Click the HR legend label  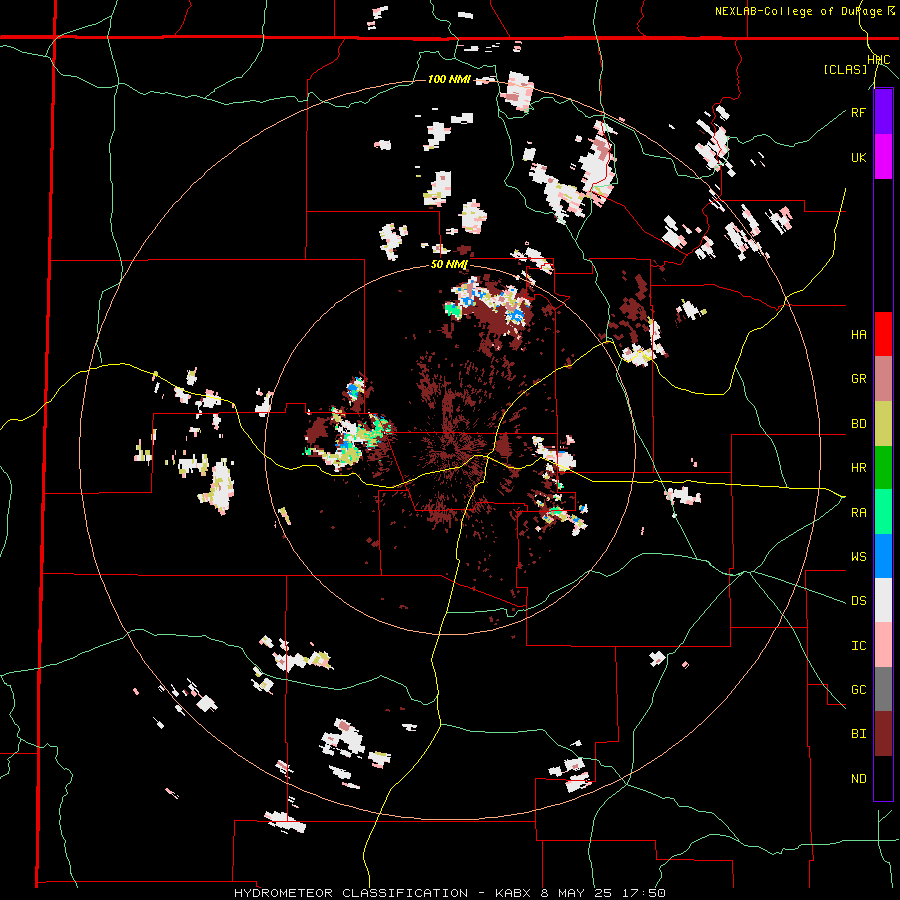tap(858, 468)
